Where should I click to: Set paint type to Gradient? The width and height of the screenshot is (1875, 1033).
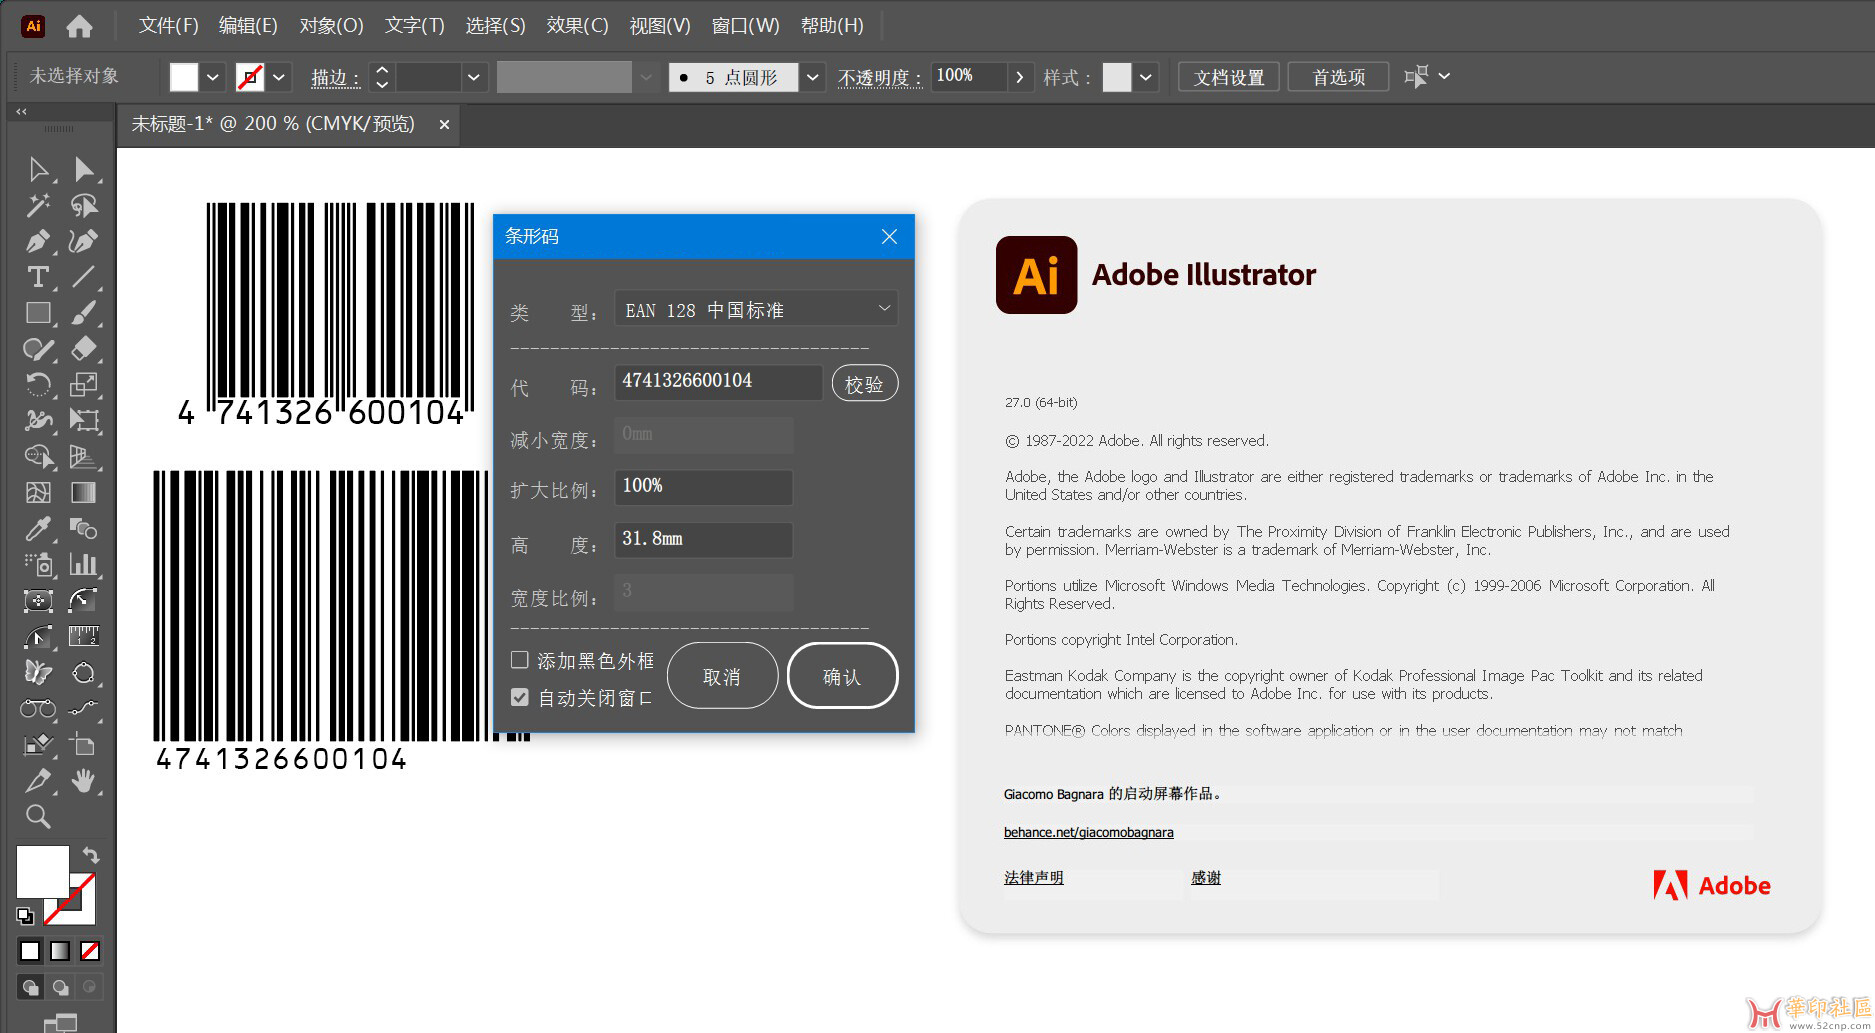[x=60, y=951]
